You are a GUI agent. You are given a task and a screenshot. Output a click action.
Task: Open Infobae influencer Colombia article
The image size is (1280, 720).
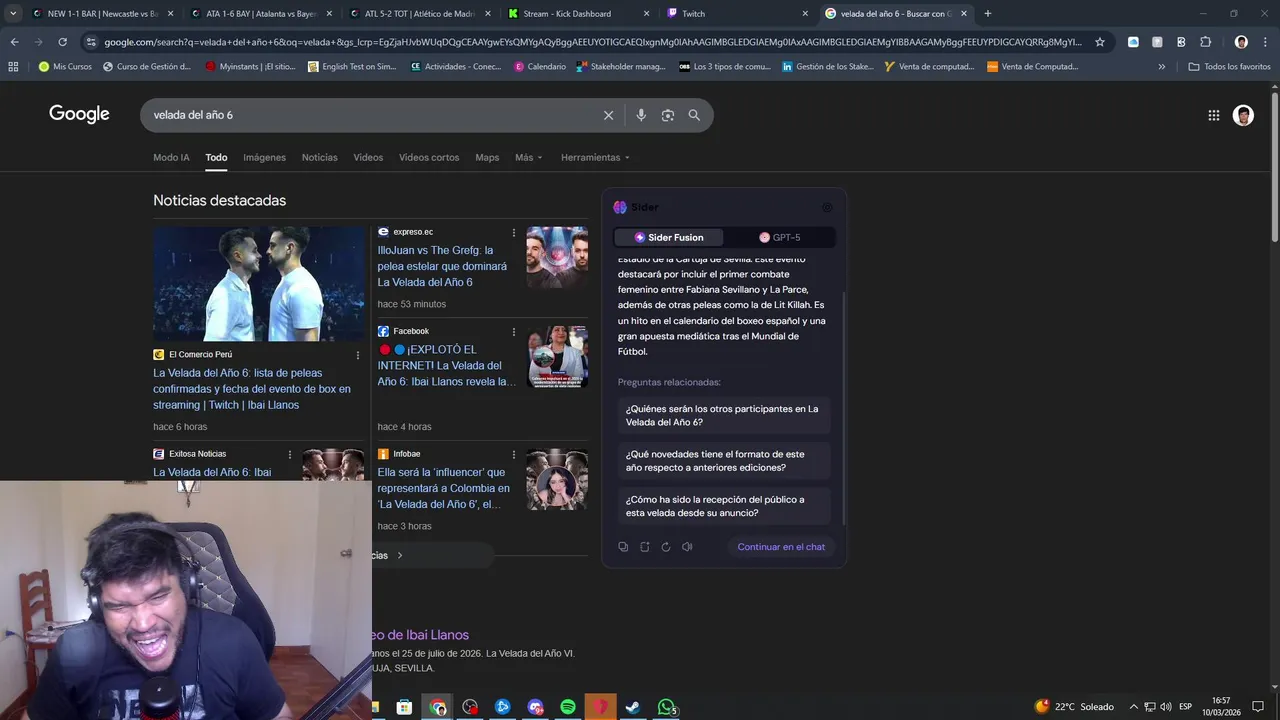tap(444, 488)
